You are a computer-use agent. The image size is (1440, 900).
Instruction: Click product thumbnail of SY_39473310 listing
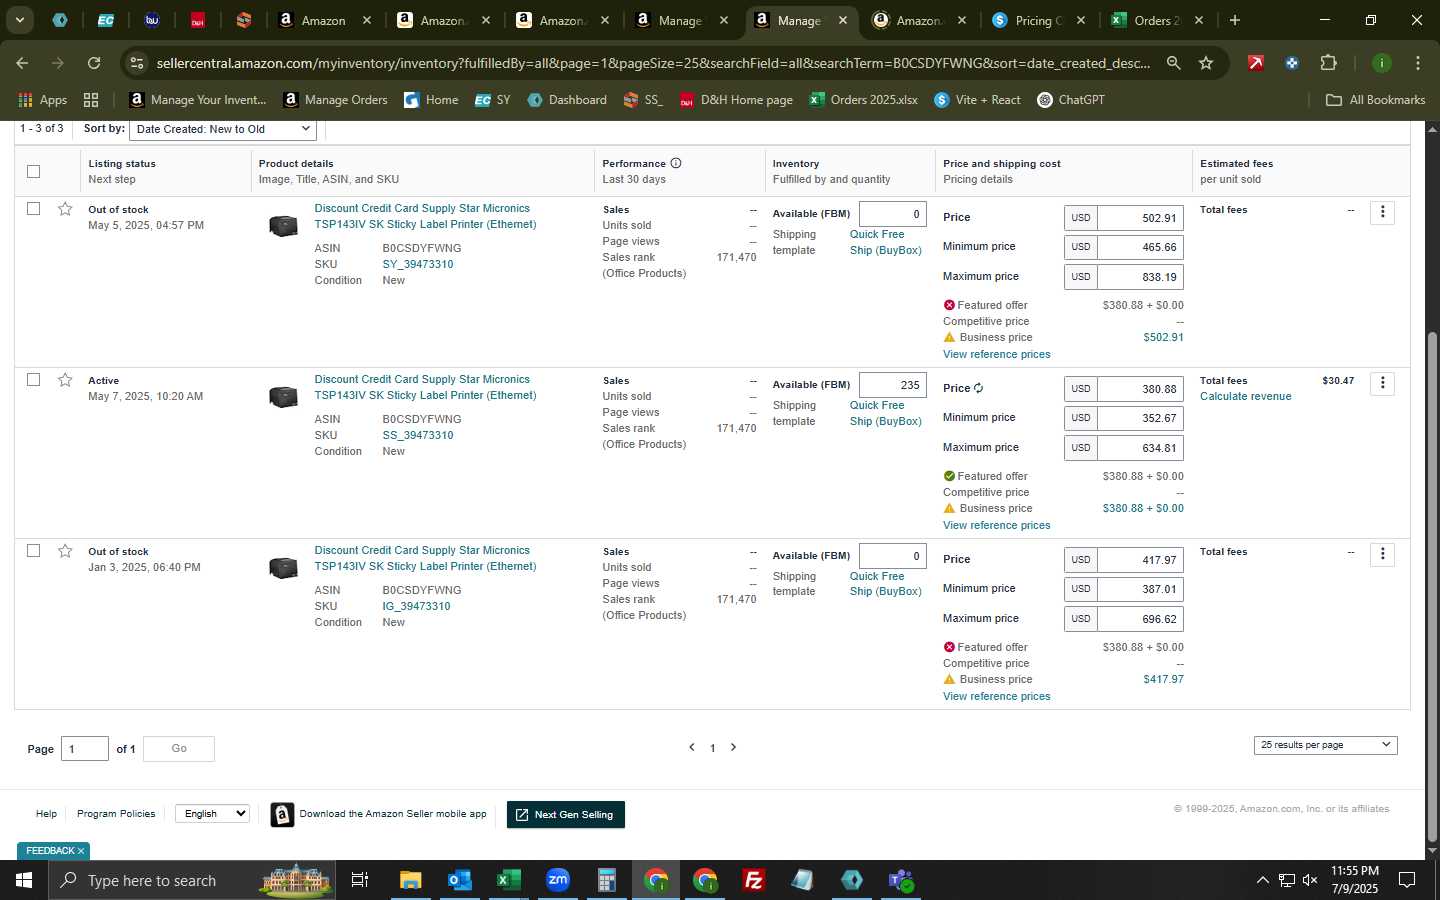tap(283, 226)
